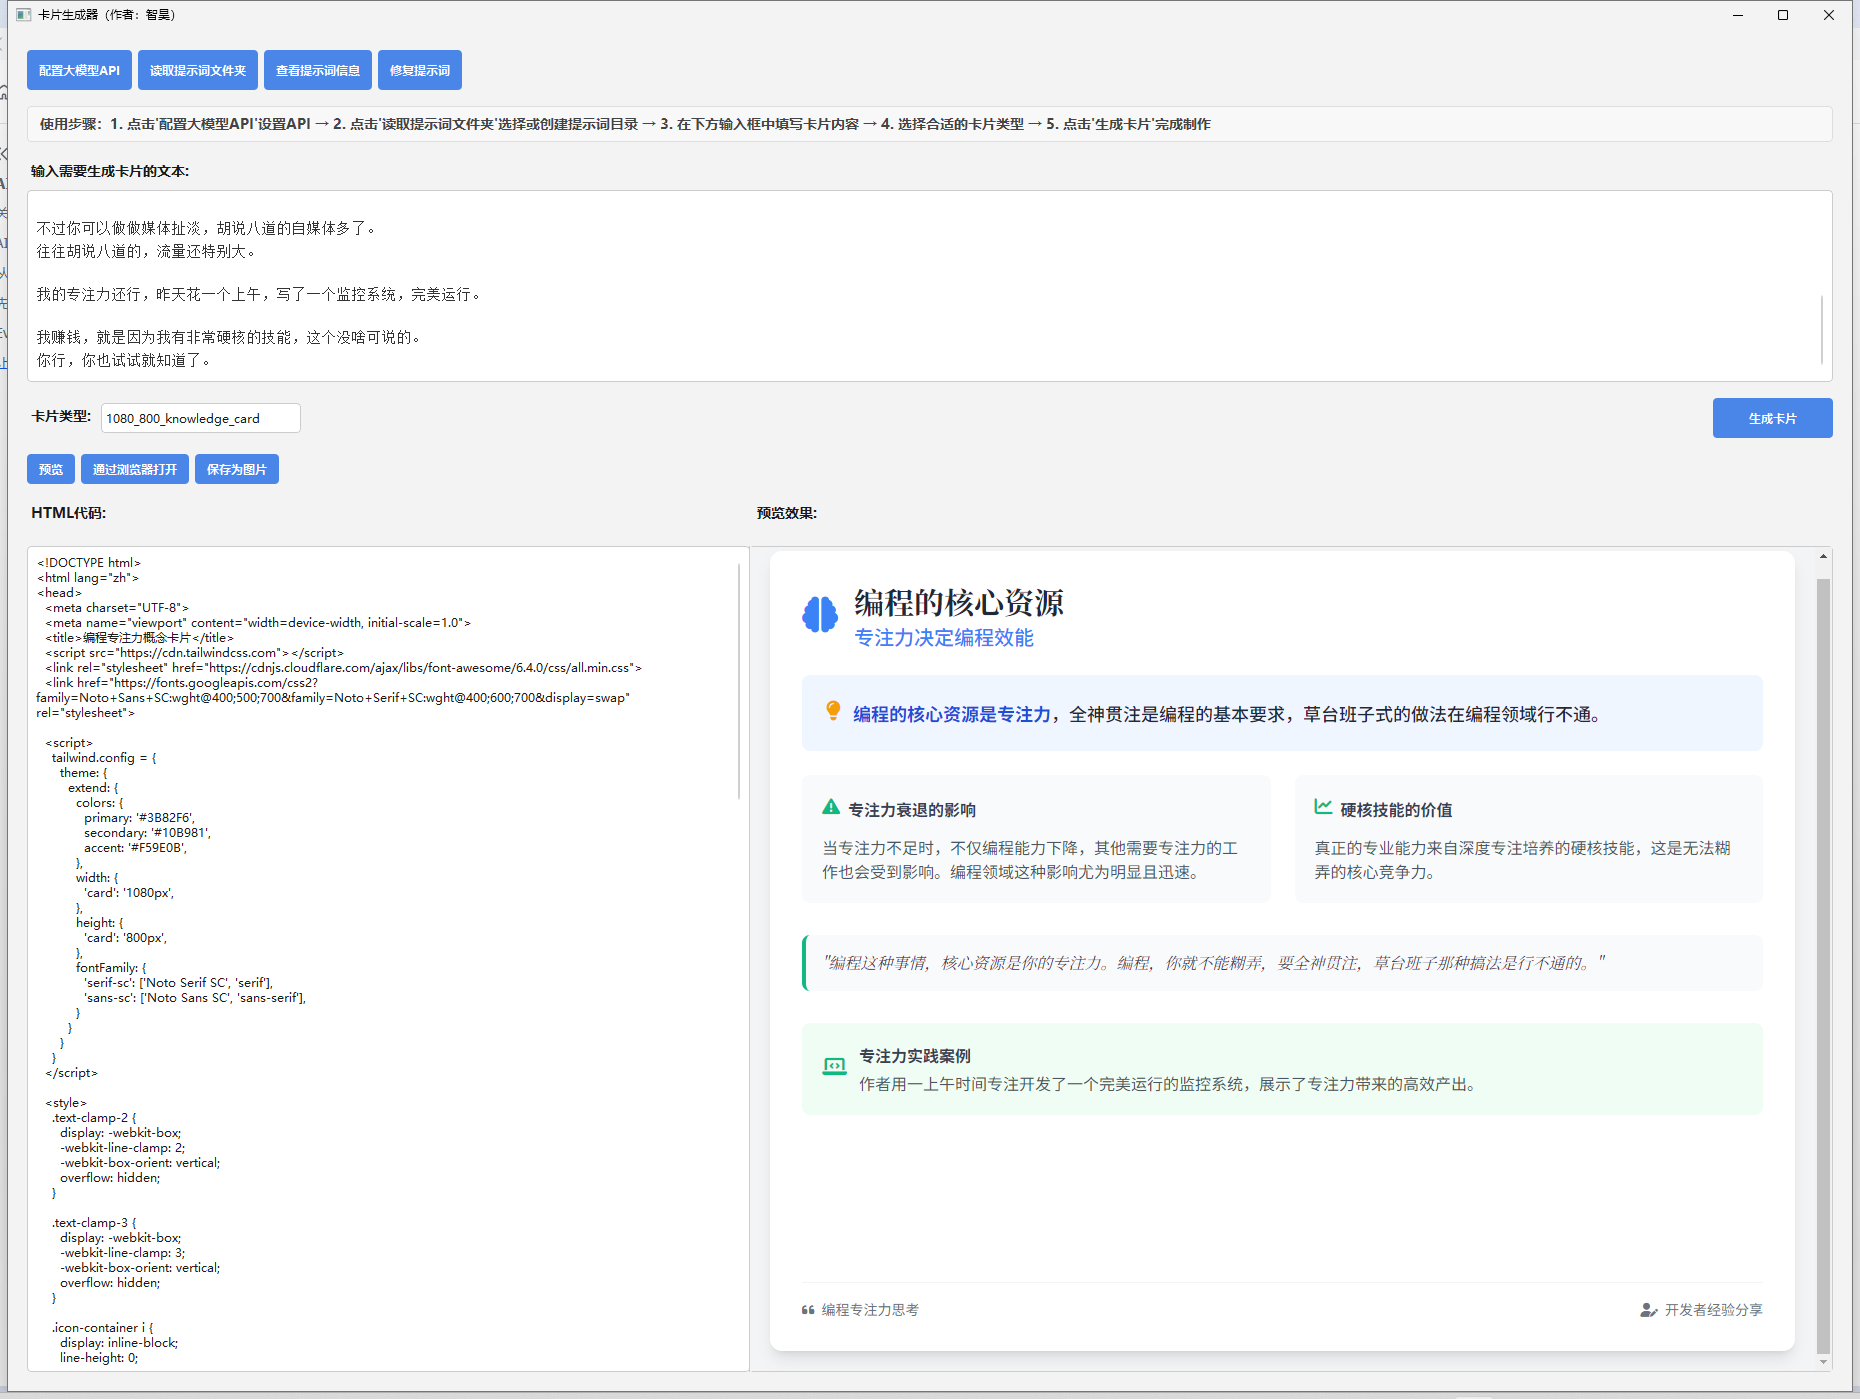This screenshot has width=1860, height=1399.
Task: Click the line 你行，你也试试就知道了
Action: tap(125, 360)
